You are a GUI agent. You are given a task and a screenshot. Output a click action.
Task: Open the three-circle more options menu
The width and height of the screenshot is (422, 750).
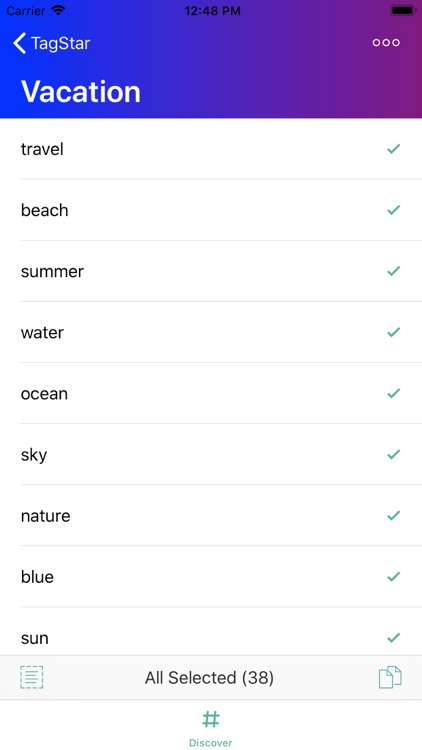tap(386, 43)
